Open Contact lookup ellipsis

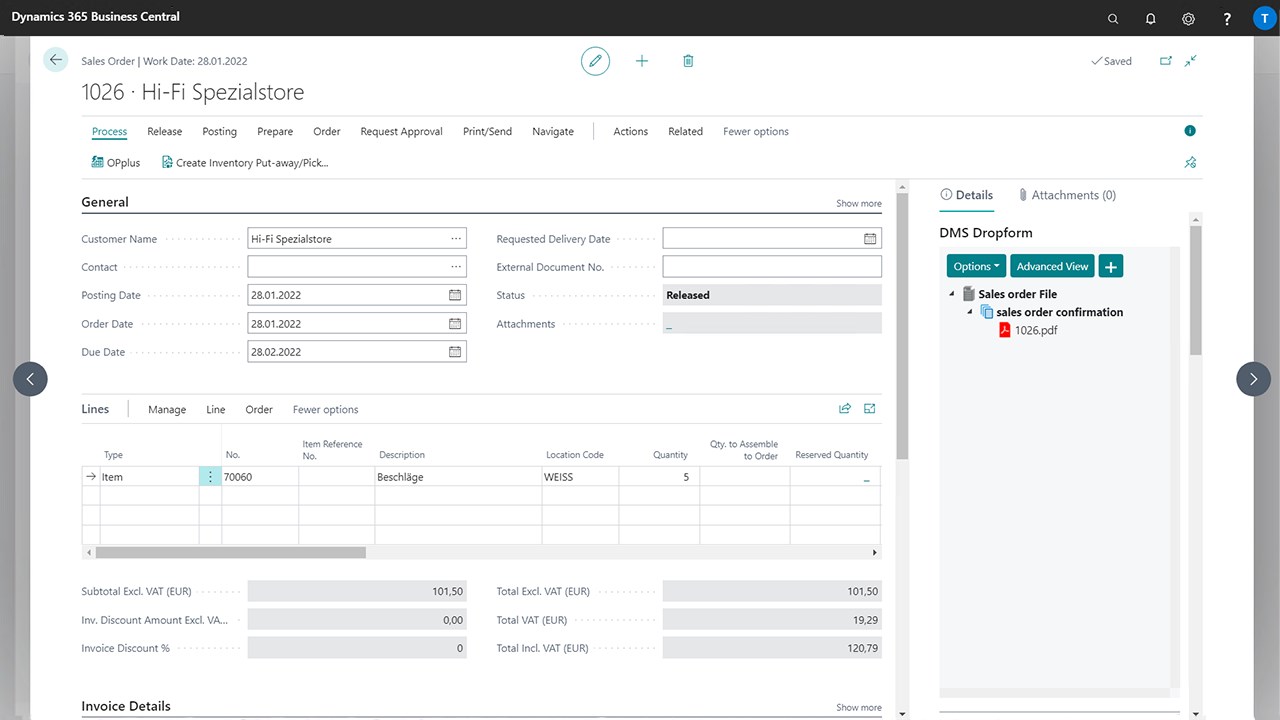456,267
